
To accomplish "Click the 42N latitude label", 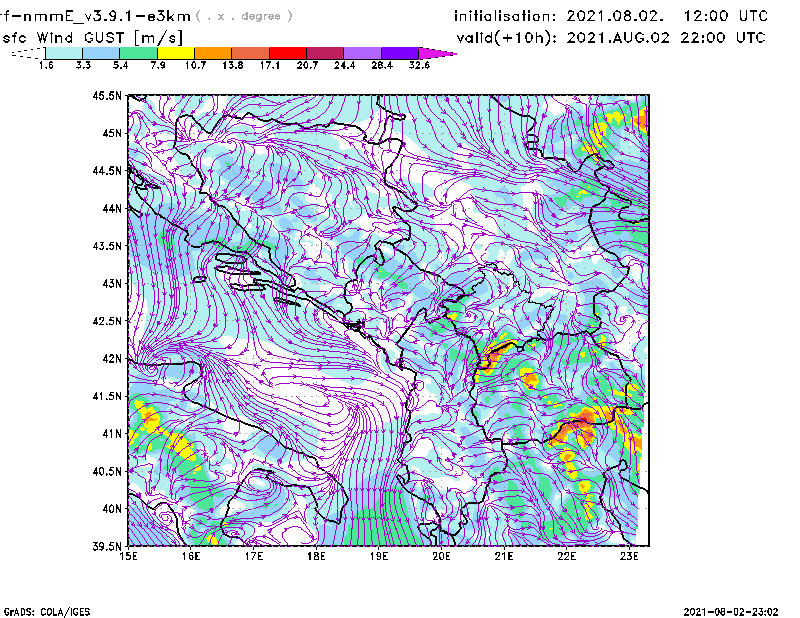I will (112, 358).
